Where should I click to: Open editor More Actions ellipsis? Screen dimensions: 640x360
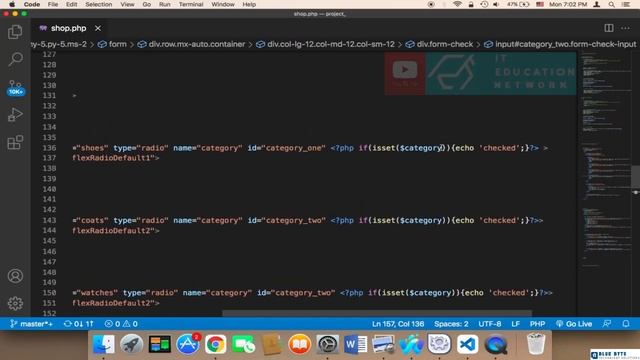625,28
